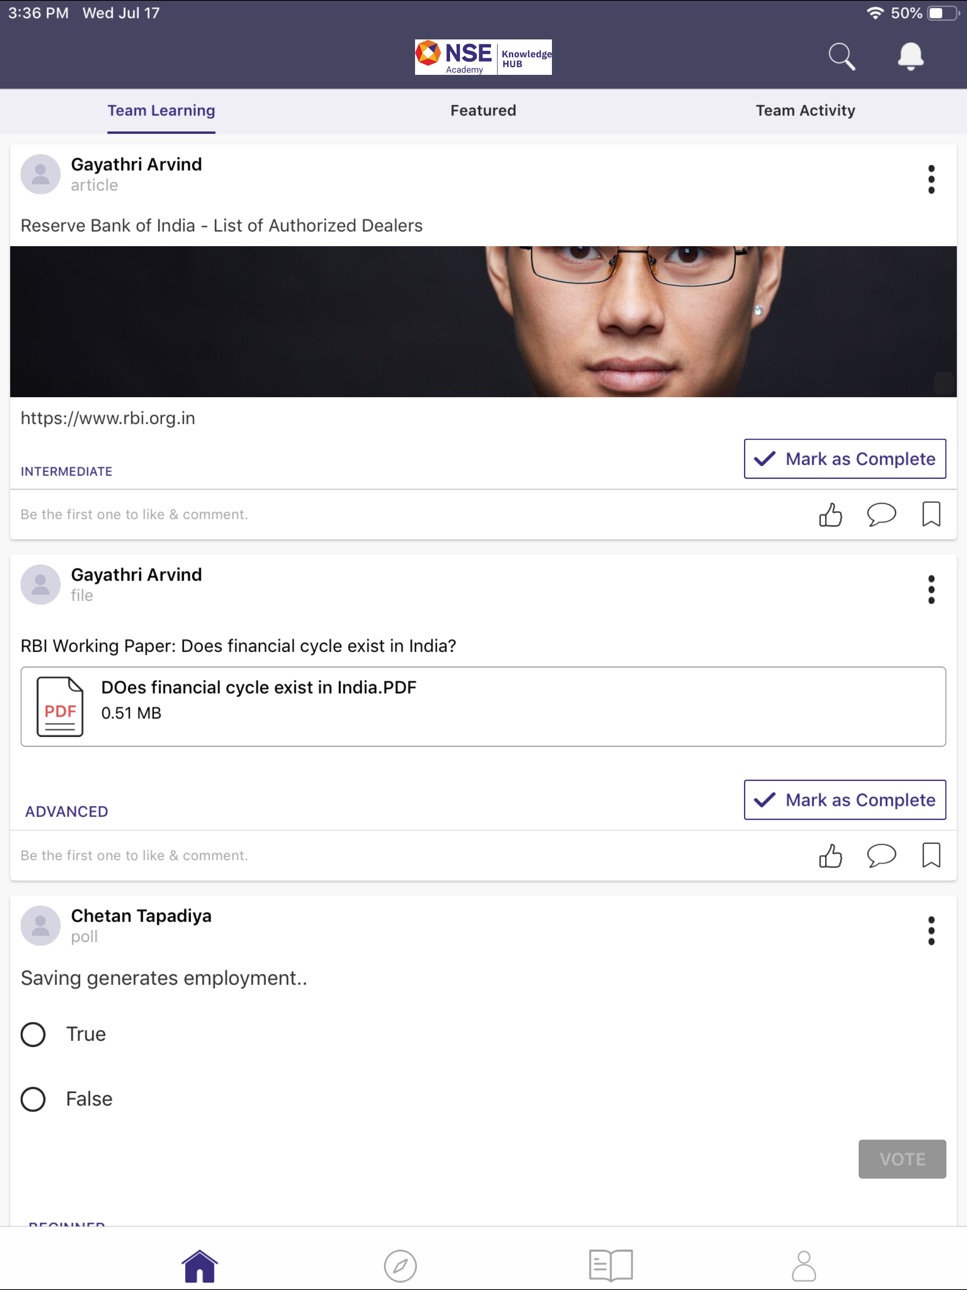Like the RBI Authorized Dealers article
The width and height of the screenshot is (967, 1290).
[830, 515]
